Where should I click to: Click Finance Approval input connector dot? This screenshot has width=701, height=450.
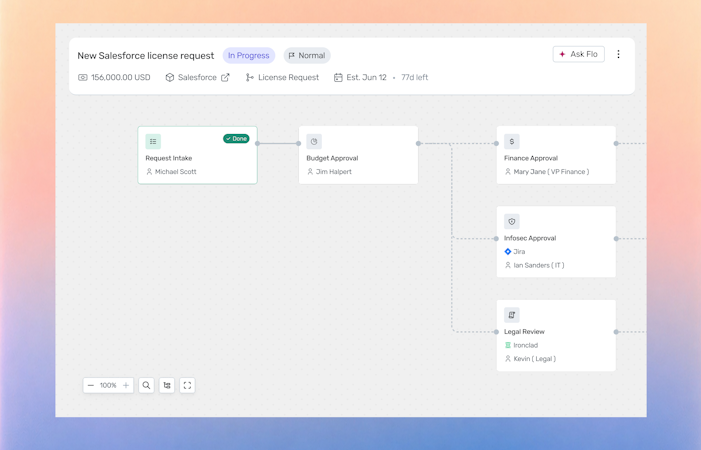click(496, 143)
